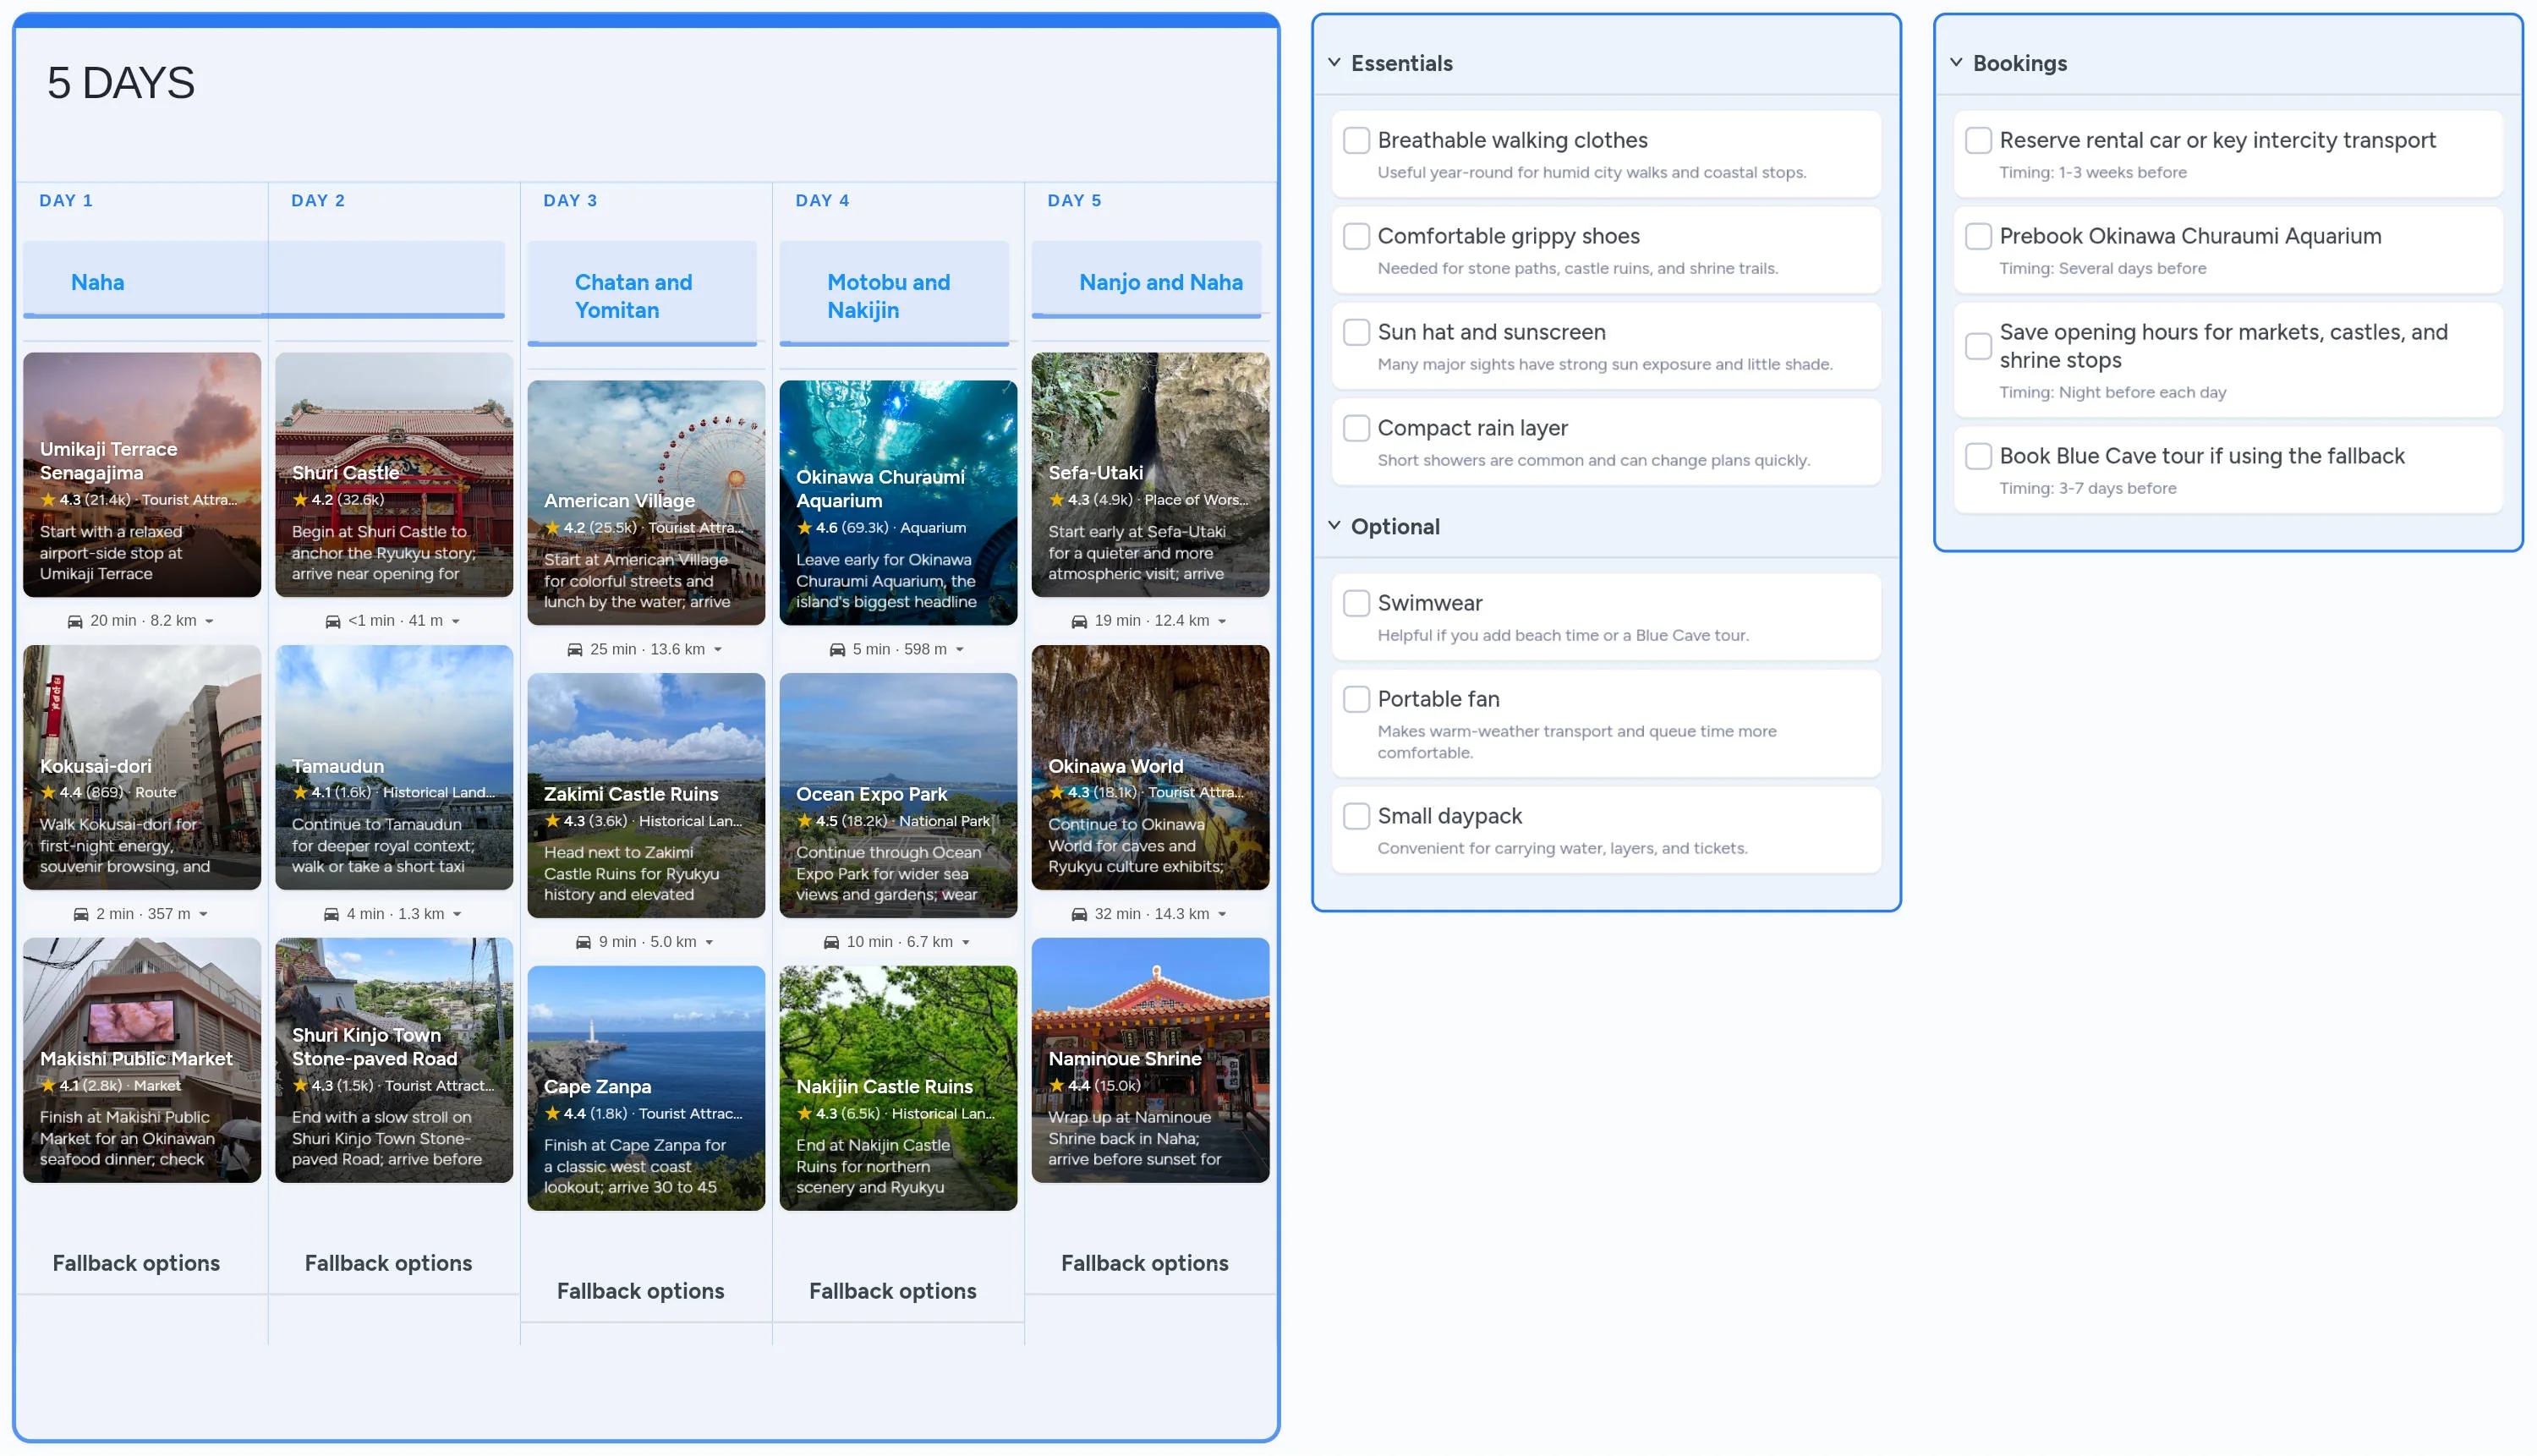Click car icon beside 20 min · 8.2 km

point(75,621)
